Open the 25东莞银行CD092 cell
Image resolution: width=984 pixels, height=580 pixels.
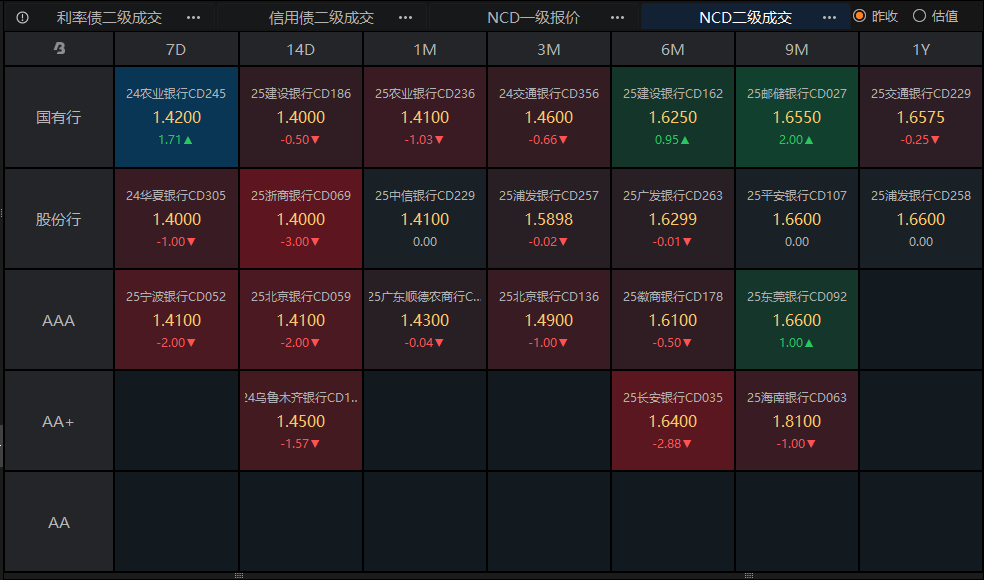point(797,320)
